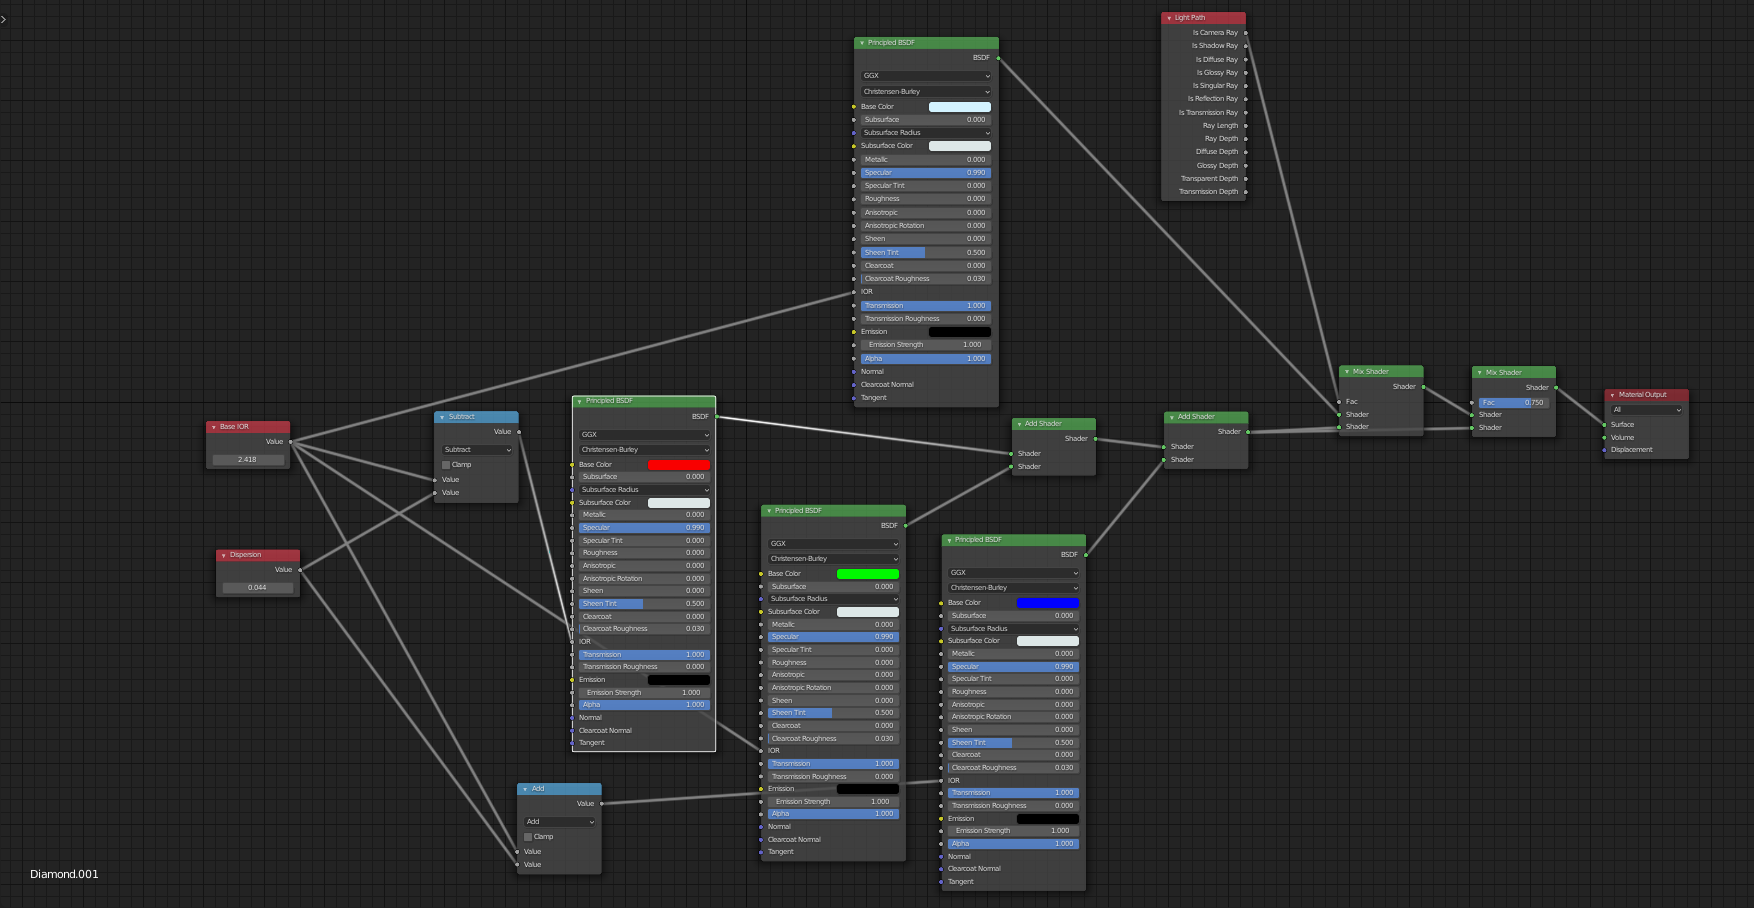Open the Christensen-Burley dropdown on the top BSDF
This screenshot has width=1754, height=908.
[926, 92]
